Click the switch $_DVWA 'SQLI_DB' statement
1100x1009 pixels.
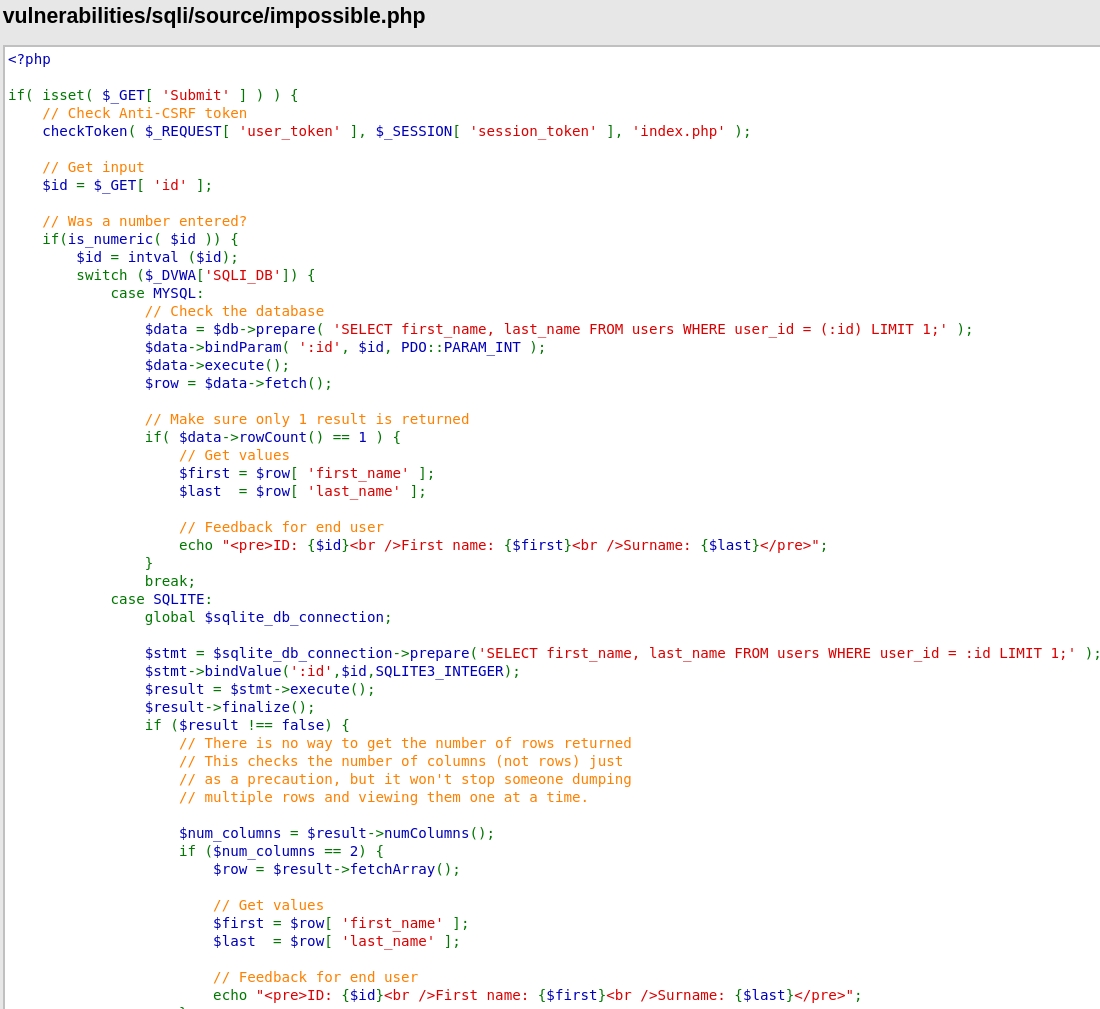[x=195, y=275]
